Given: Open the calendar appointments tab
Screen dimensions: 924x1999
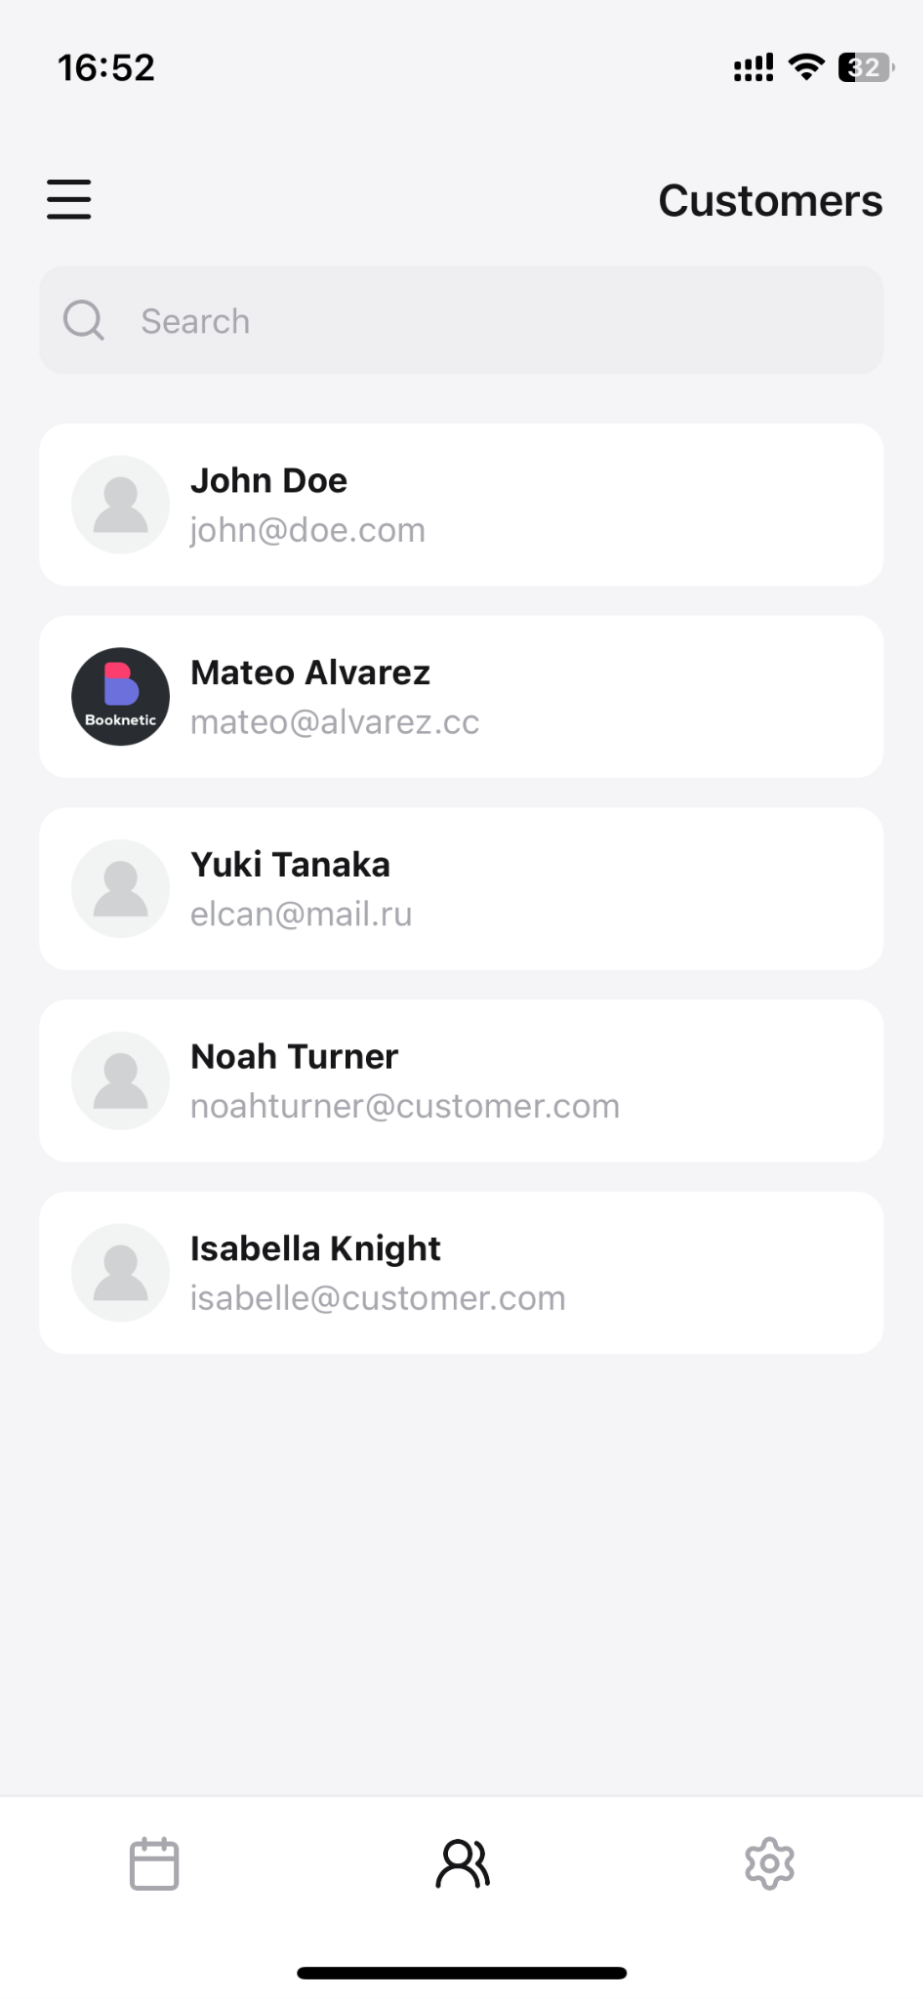Looking at the screenshot, I should click(x=154, y=1864).
